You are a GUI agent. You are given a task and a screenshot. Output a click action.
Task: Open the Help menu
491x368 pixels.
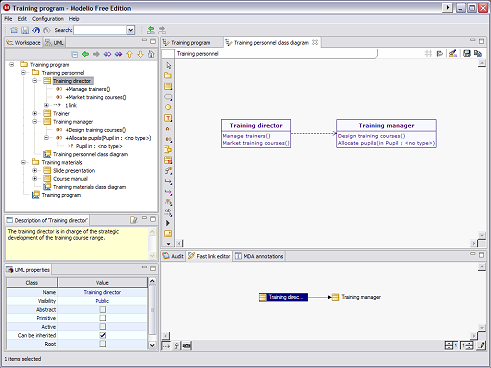pos(74,19)
